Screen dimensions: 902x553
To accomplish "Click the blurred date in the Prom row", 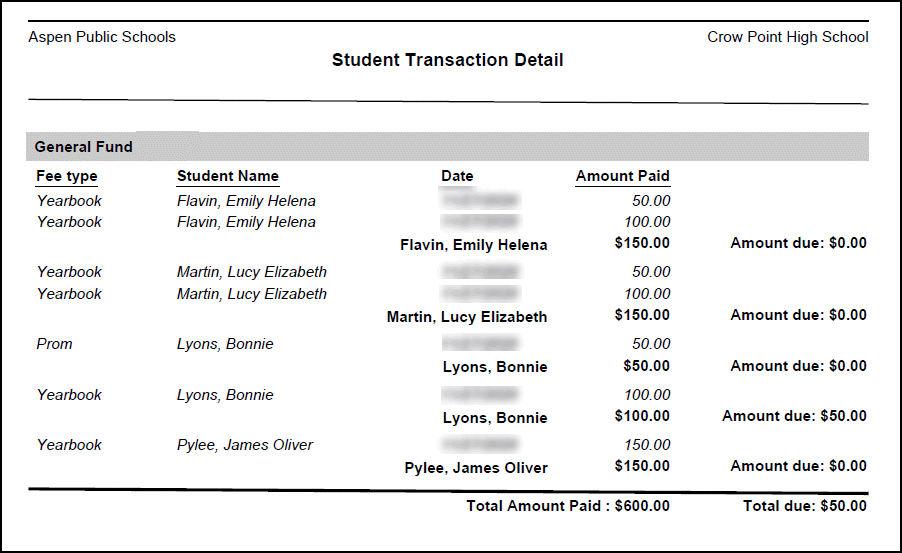I will tap(481, 344).
